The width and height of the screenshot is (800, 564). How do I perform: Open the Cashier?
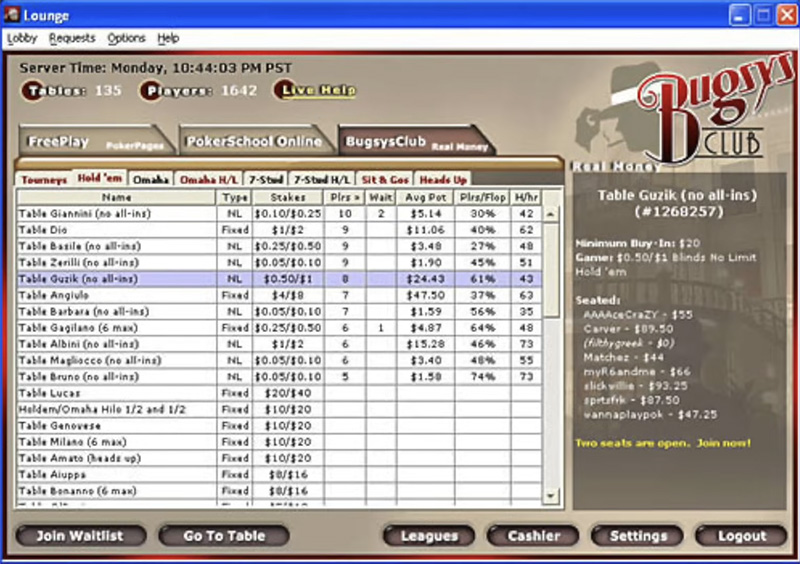point(533,536)
